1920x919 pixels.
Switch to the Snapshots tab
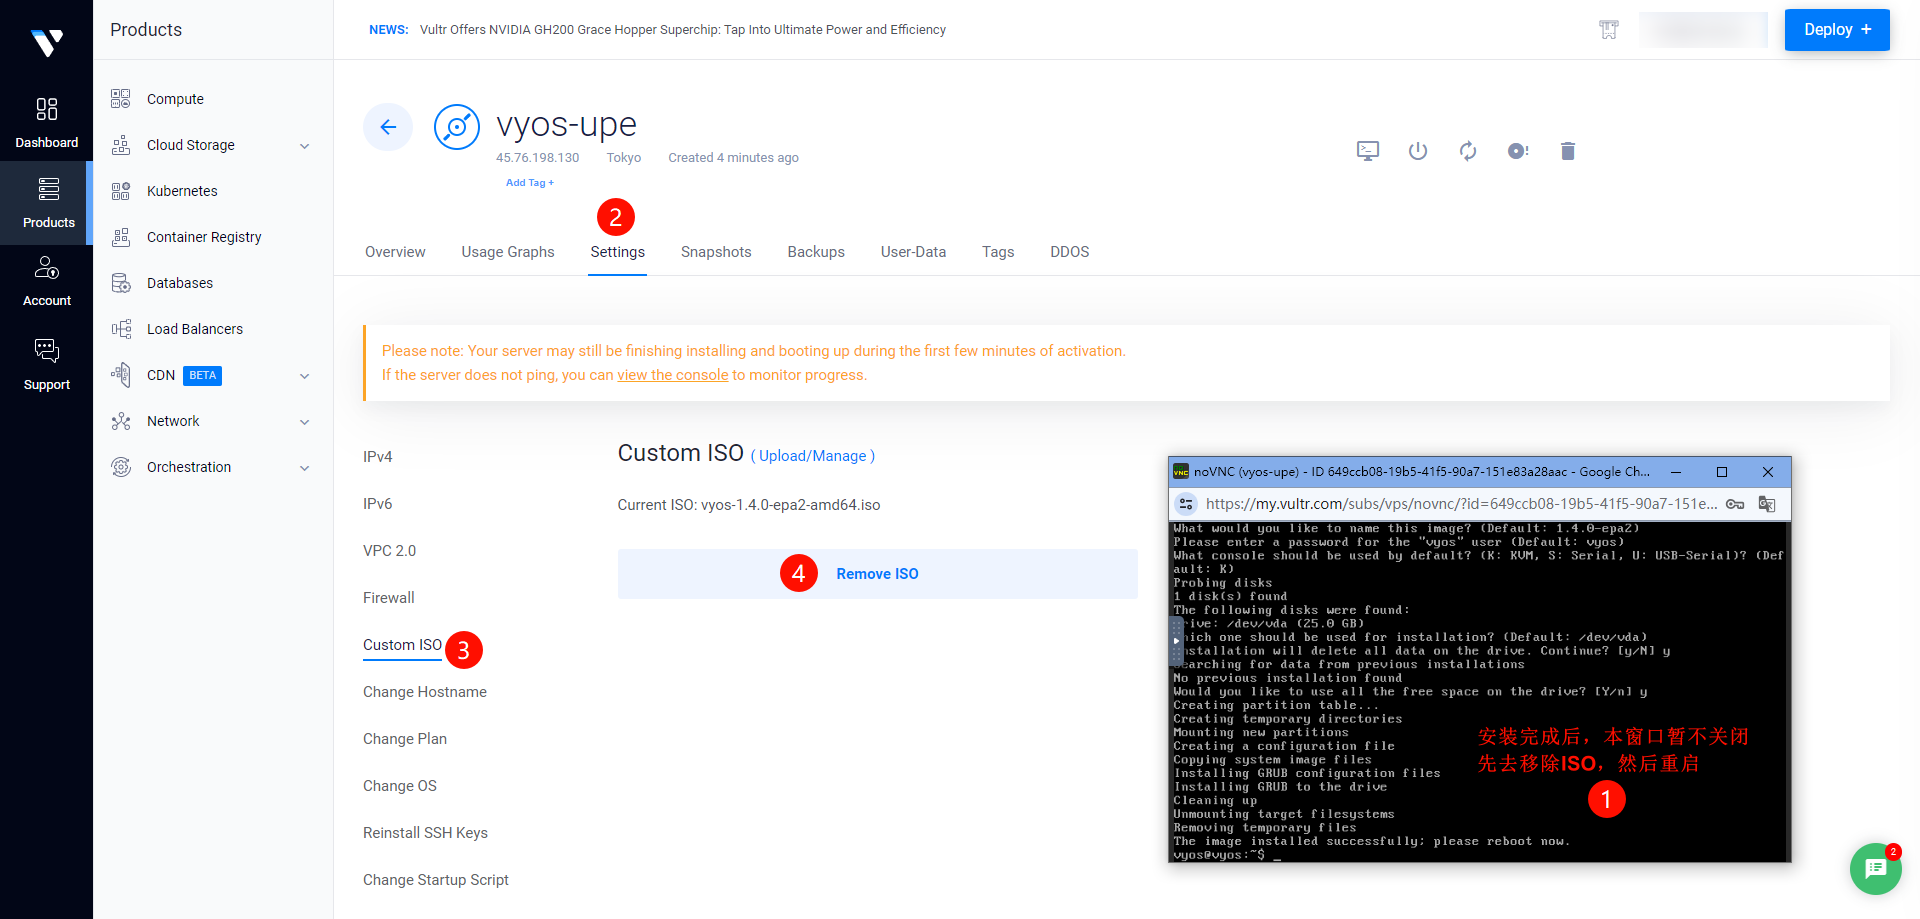click(x=716, y=252)
